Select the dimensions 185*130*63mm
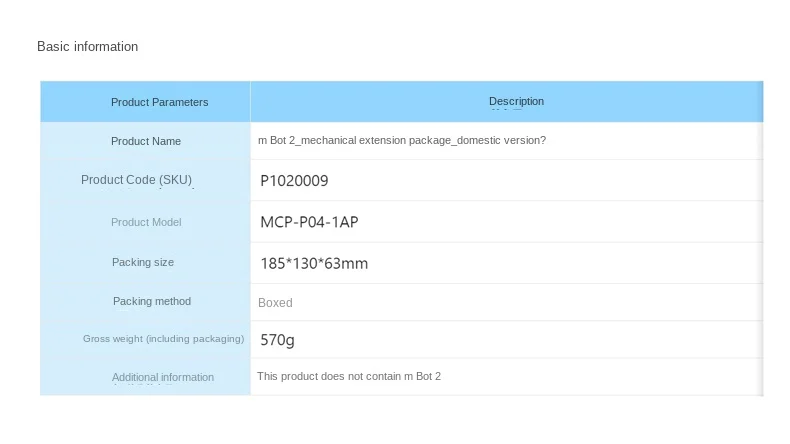 click(314, 264)
